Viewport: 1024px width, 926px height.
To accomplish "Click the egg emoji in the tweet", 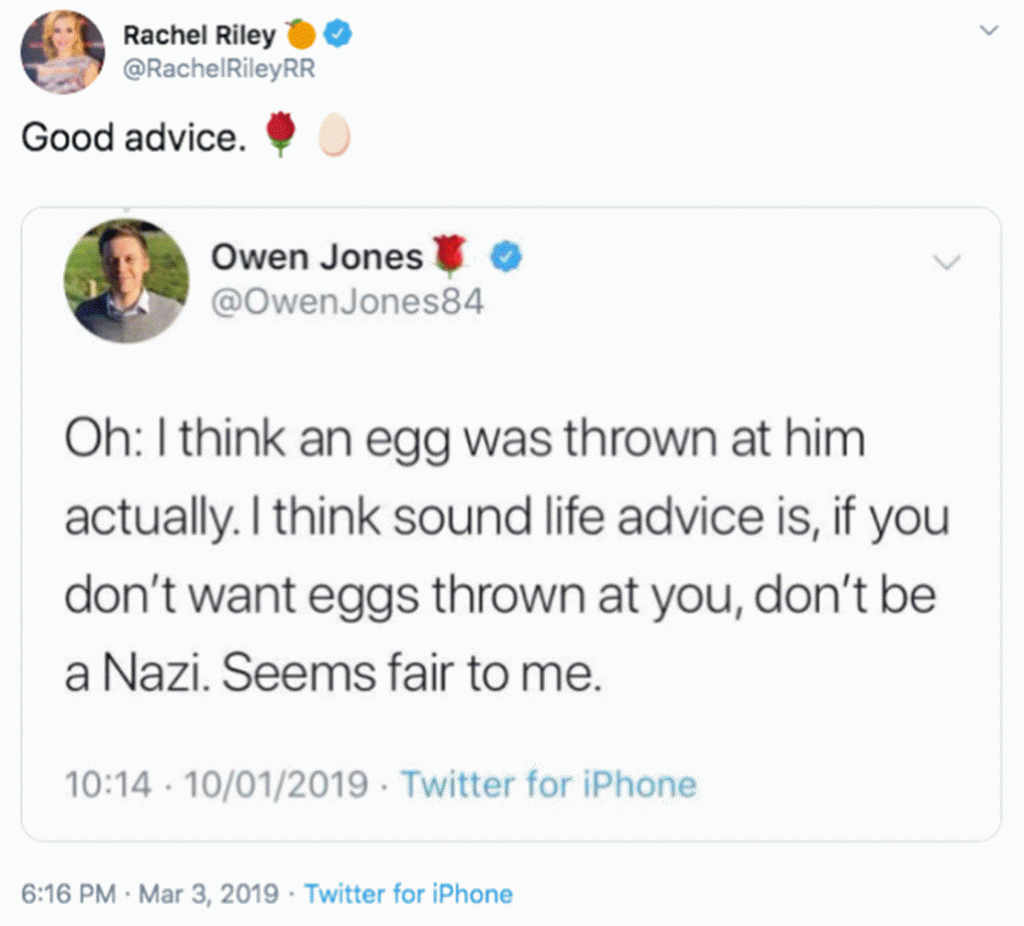I will pos(334,136).
